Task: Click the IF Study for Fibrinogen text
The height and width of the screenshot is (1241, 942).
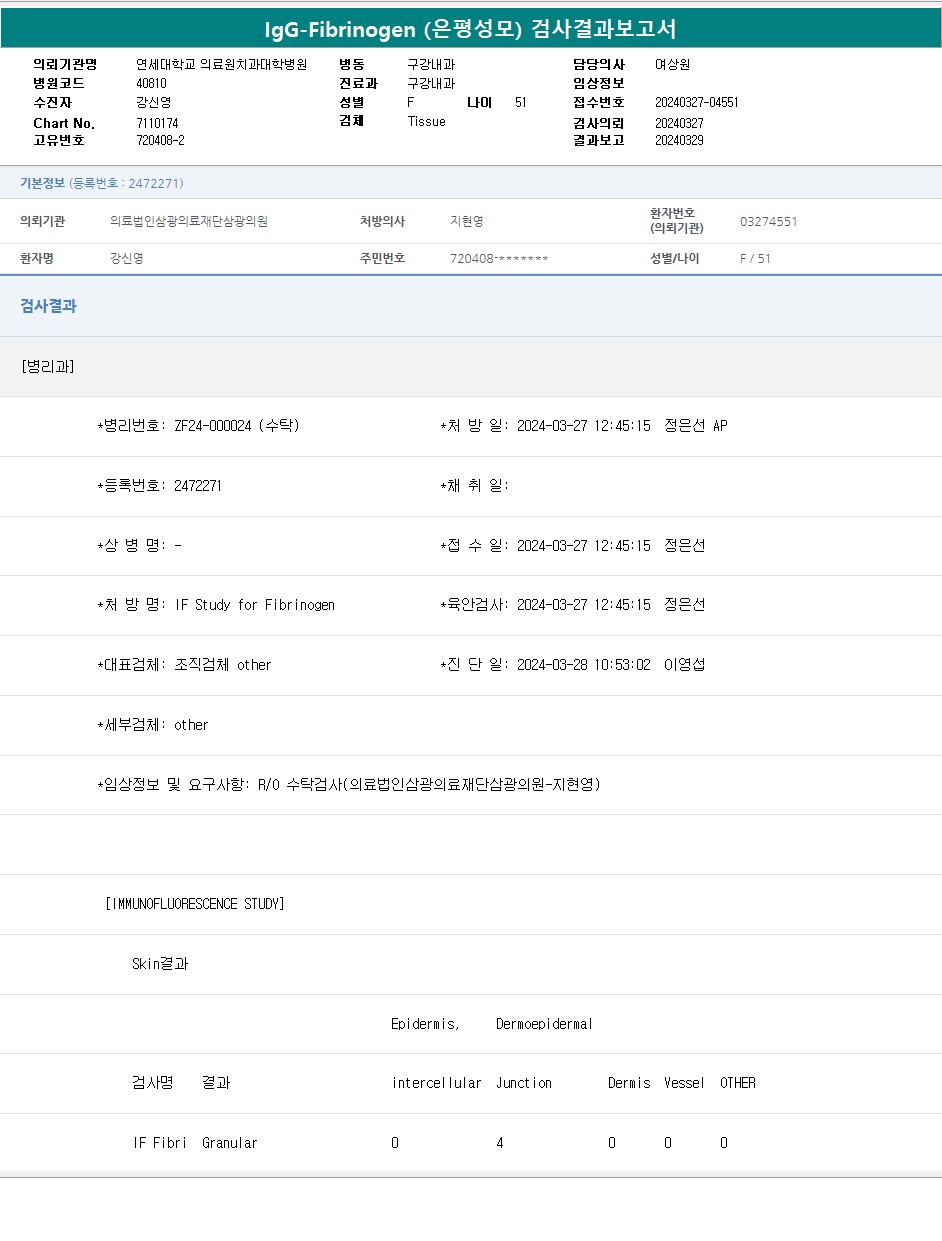Action: pyautogui.click(x=254, y=605)
